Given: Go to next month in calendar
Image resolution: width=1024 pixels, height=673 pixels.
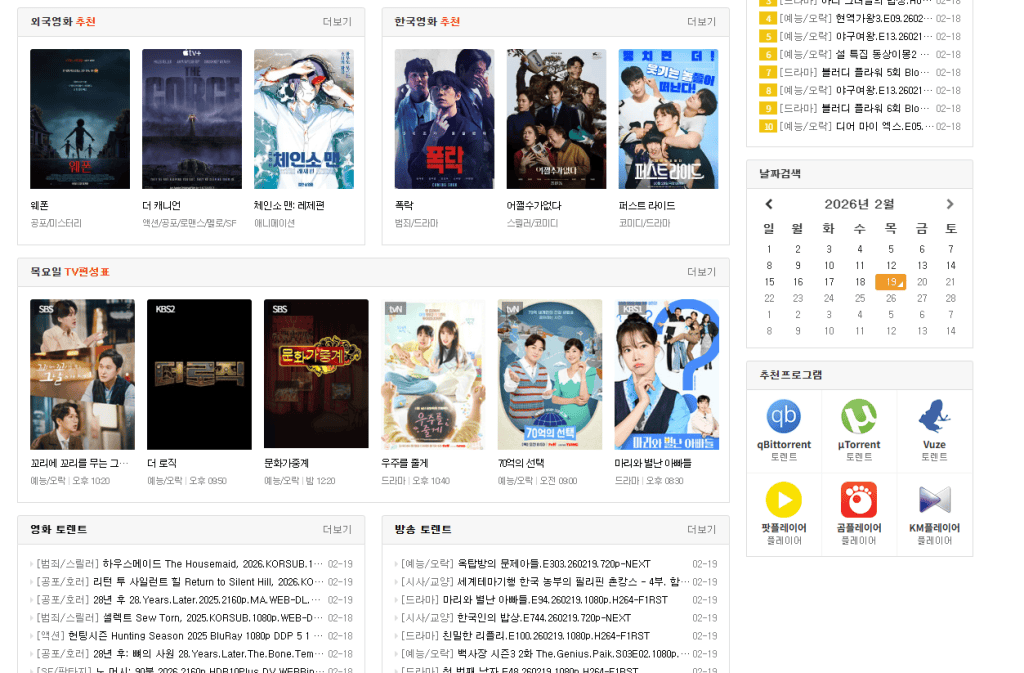Looking at the screenshot, I should 950,204.
